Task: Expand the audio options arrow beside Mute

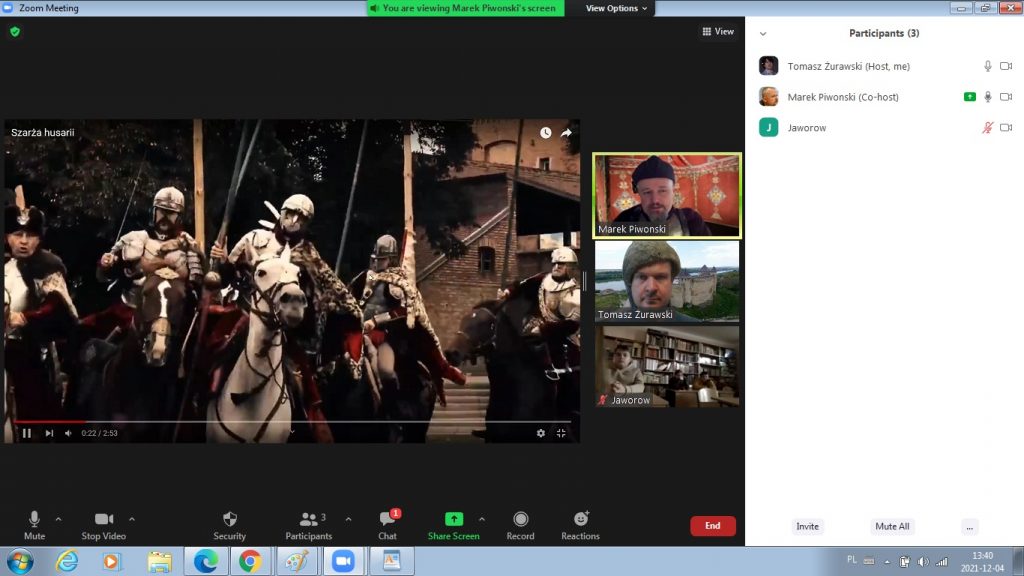Action: coord(58,519)
